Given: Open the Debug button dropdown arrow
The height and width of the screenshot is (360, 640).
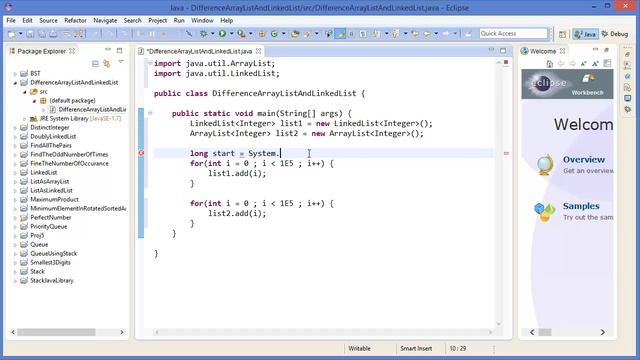Looking at the screenshot, I should click(212, 34).
